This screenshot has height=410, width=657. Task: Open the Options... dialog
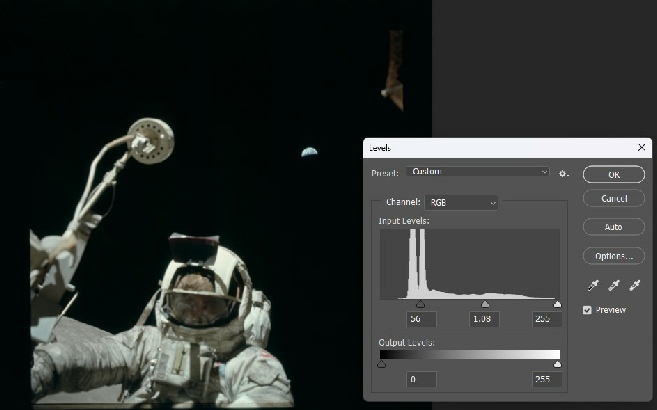(x=613, y=256)
